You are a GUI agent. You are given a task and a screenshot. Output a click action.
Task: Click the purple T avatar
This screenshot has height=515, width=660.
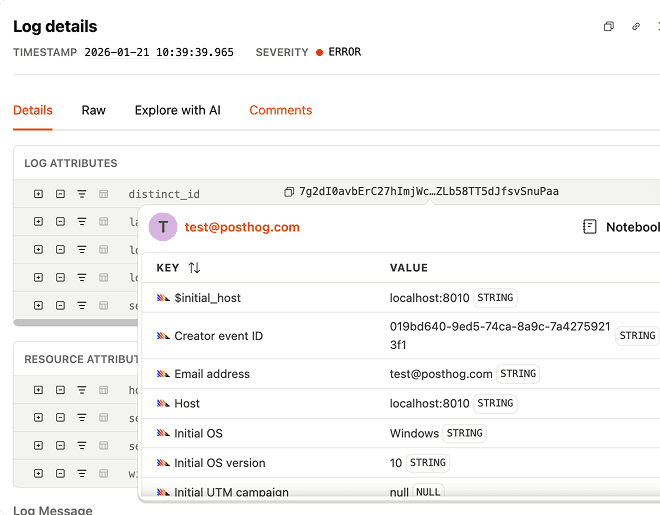point(163,227)
